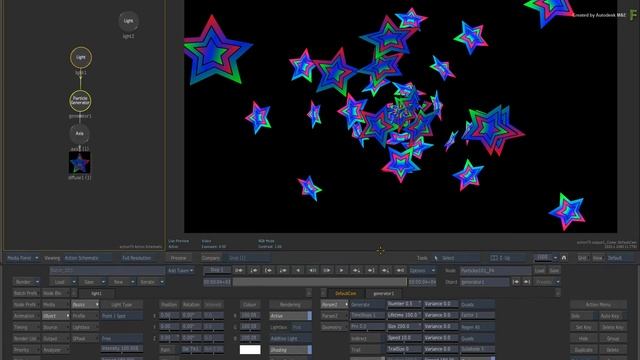Toggle the Generate button
Viewport: 640px width, 360px height.
coord(367,304)
